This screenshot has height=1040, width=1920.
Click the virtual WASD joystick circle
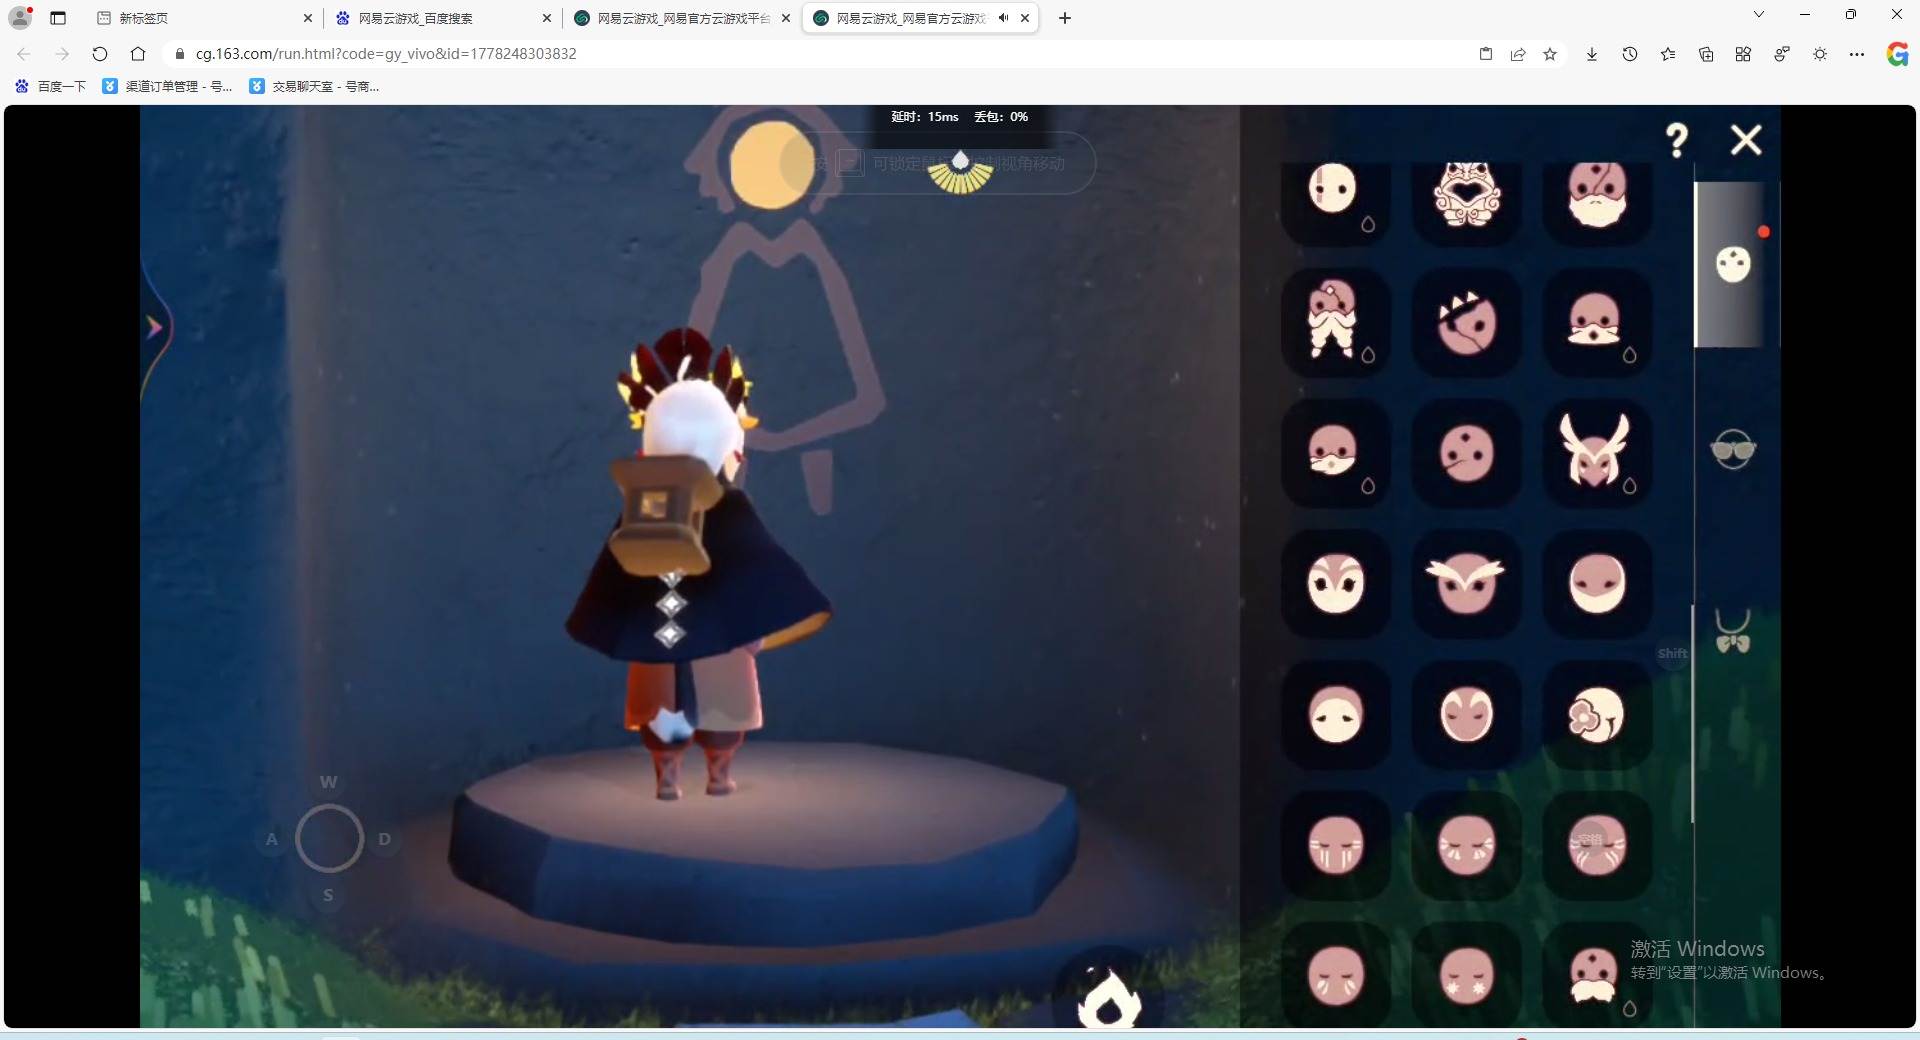click(329, 838)
